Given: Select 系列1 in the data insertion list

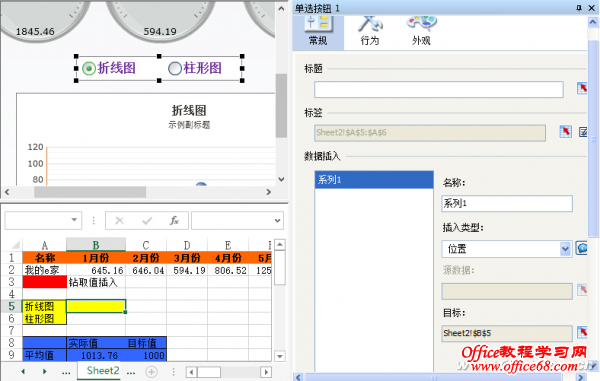Looking at the screenshot, I should point(374,179).
